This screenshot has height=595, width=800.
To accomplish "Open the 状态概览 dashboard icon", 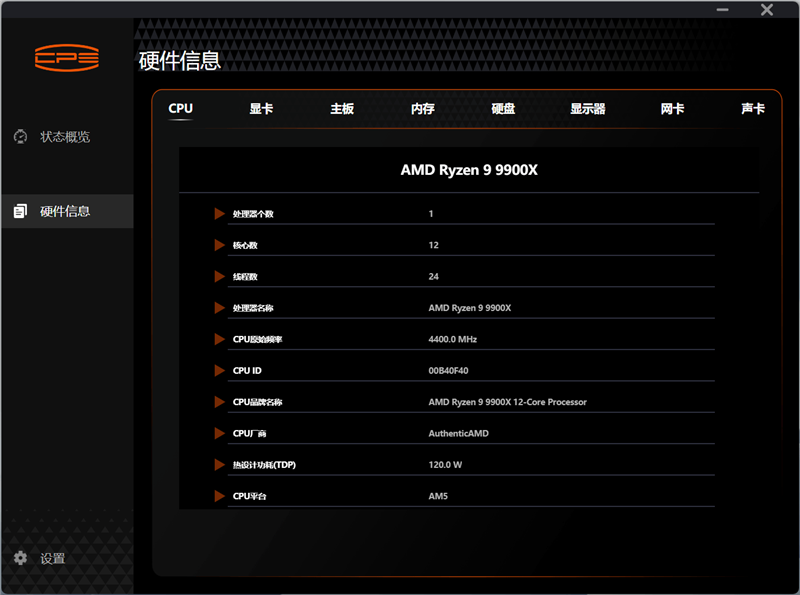I will coord(20,136).
